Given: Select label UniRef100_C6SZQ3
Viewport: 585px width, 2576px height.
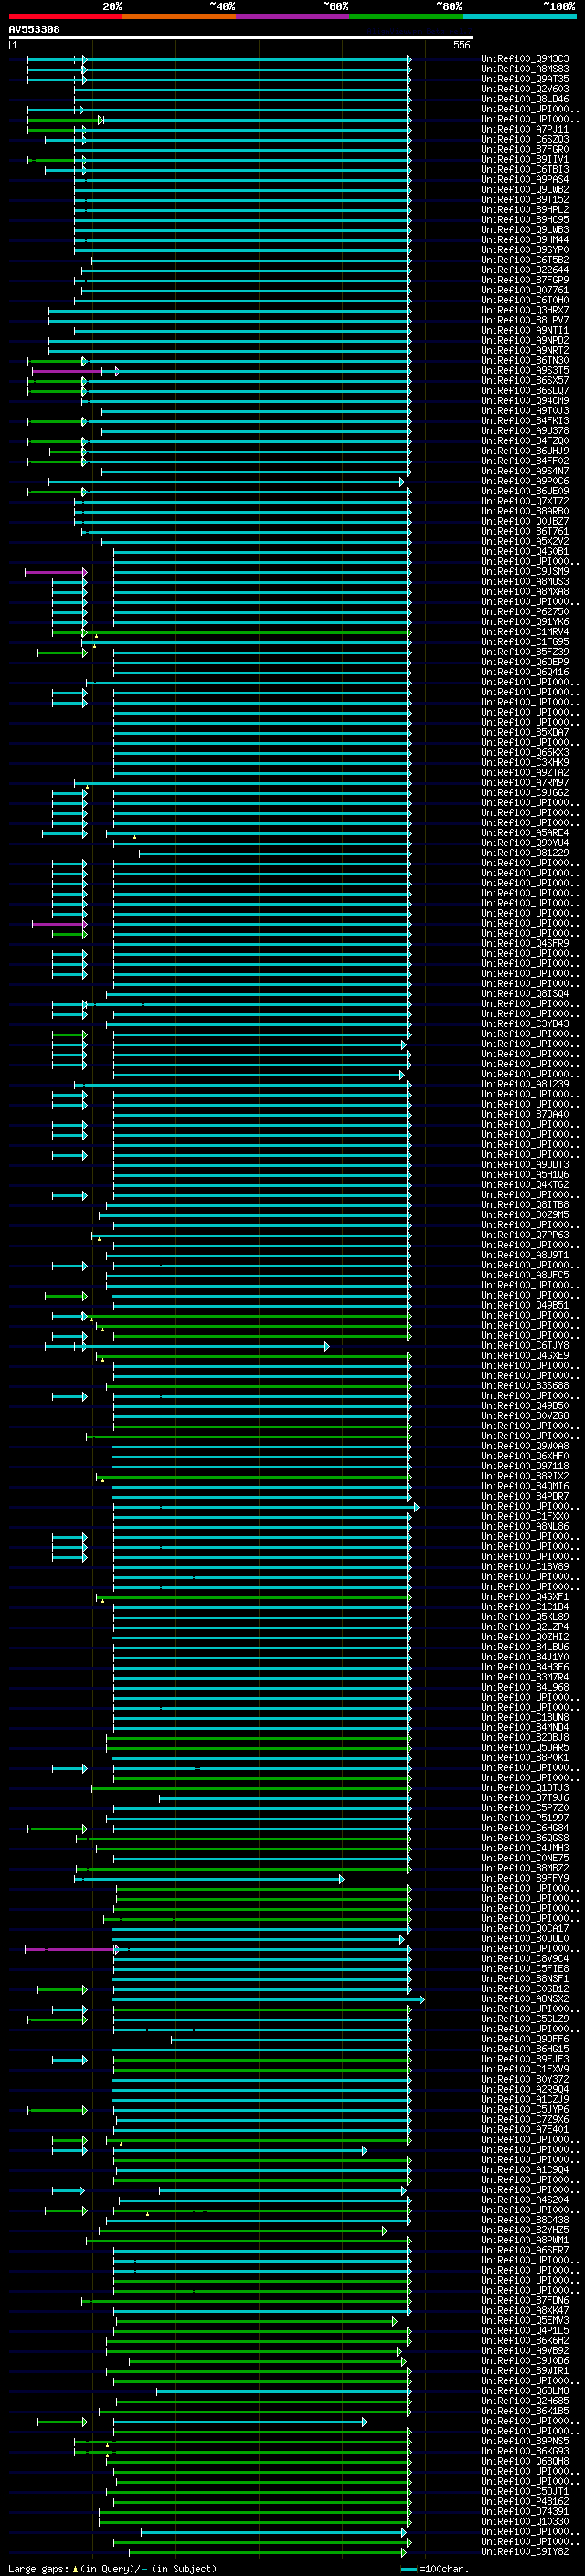Looking at the screenshot, I should tap(525, 139).
